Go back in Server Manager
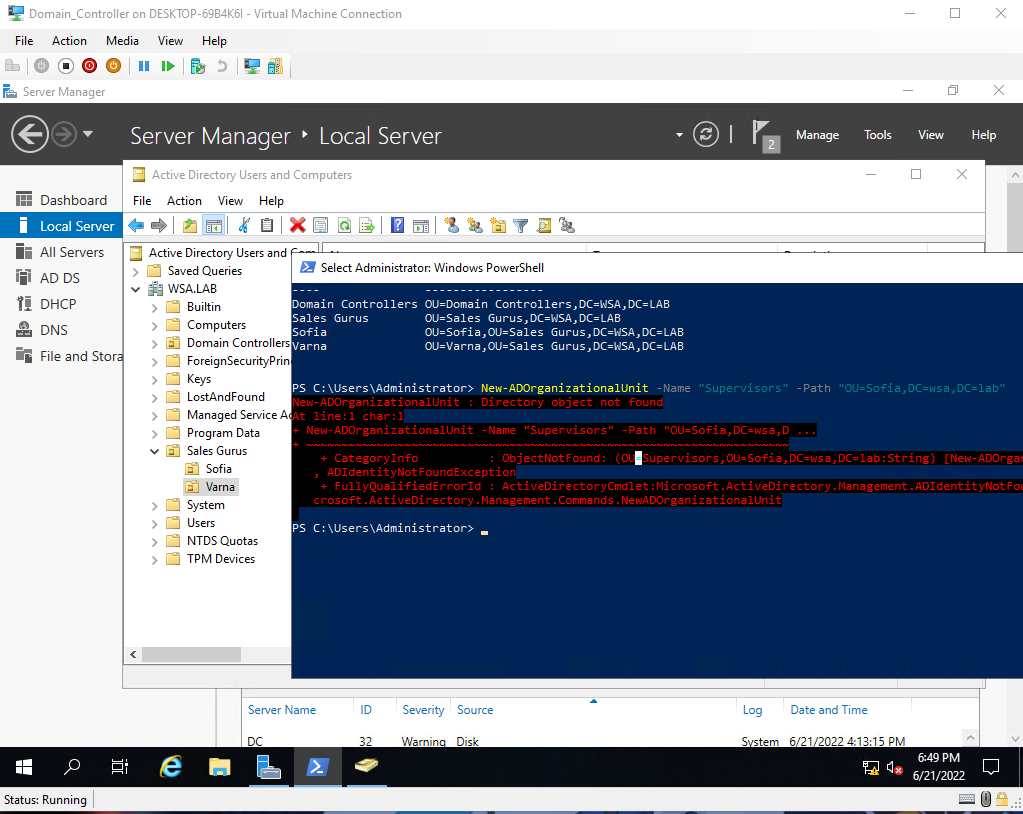Image resolution: width=1023 pixels, height=814 pixels. [29, 134]
